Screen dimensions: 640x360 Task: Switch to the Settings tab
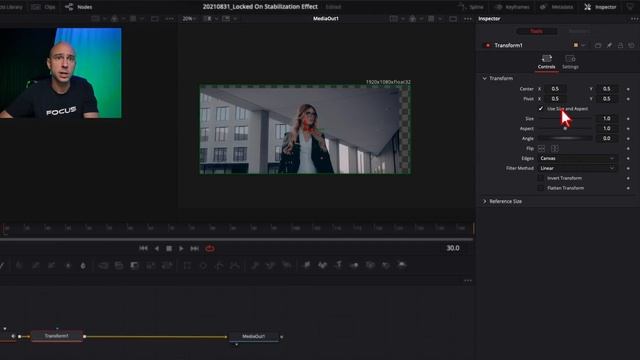[x=570, y=62]
